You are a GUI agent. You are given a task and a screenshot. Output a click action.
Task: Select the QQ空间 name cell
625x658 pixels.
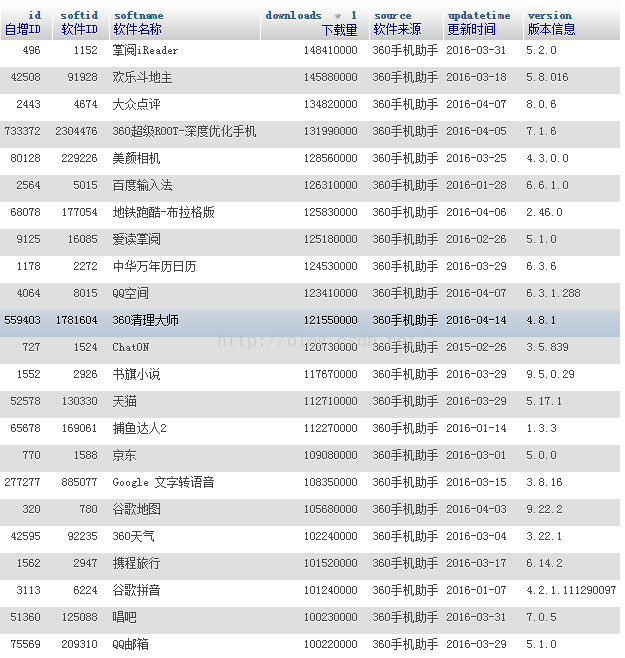[x=130, y=293]
